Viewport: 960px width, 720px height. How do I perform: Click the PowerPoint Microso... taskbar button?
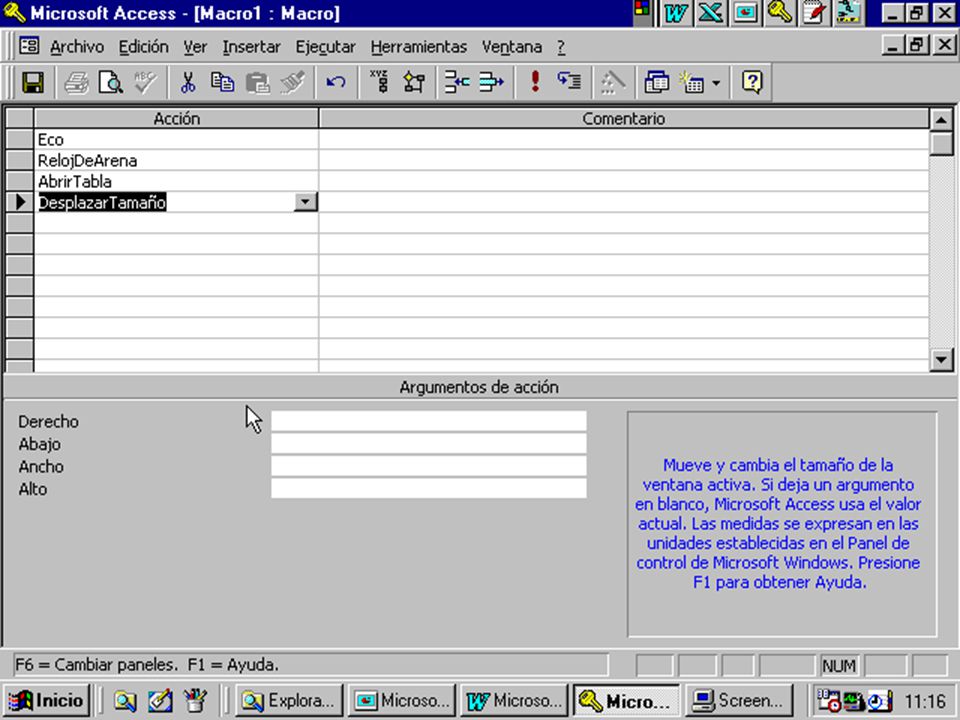click(402, 700)
